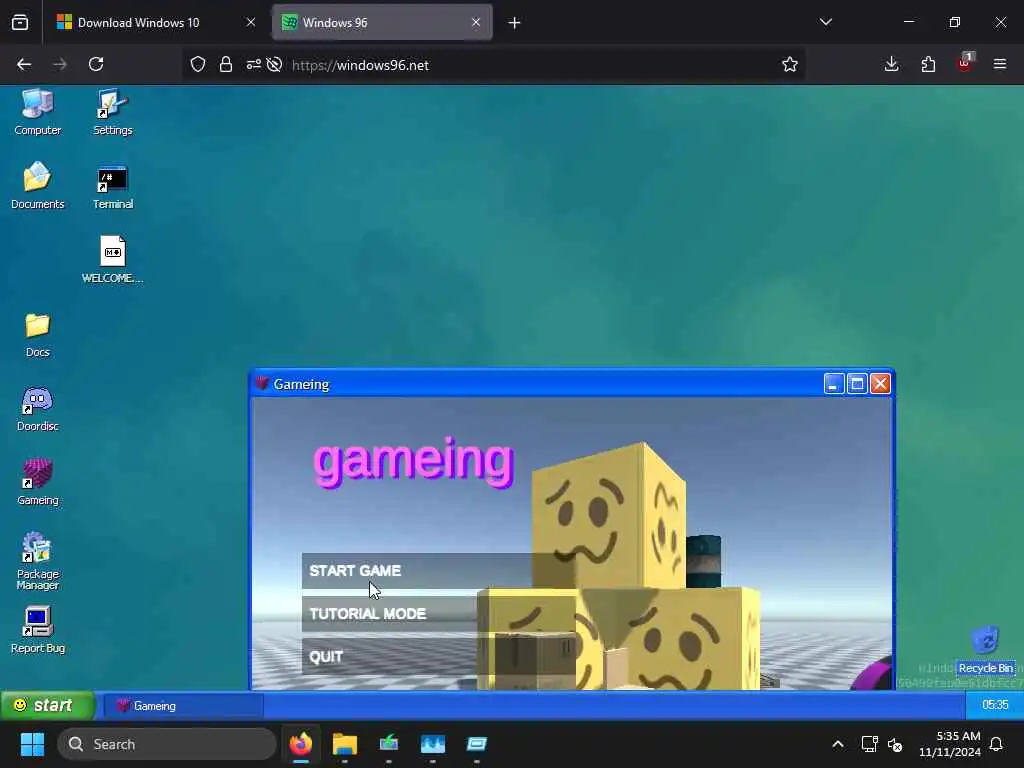Screen dimensions: 1024x768
Task: Show hidden system tray icons
Action: [x=838, y=744]
